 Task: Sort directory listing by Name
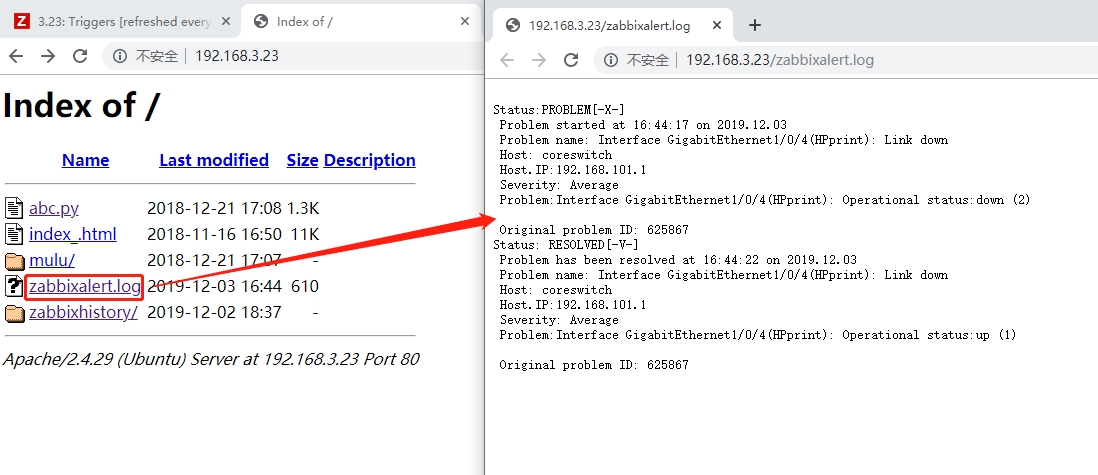(85, 160)
